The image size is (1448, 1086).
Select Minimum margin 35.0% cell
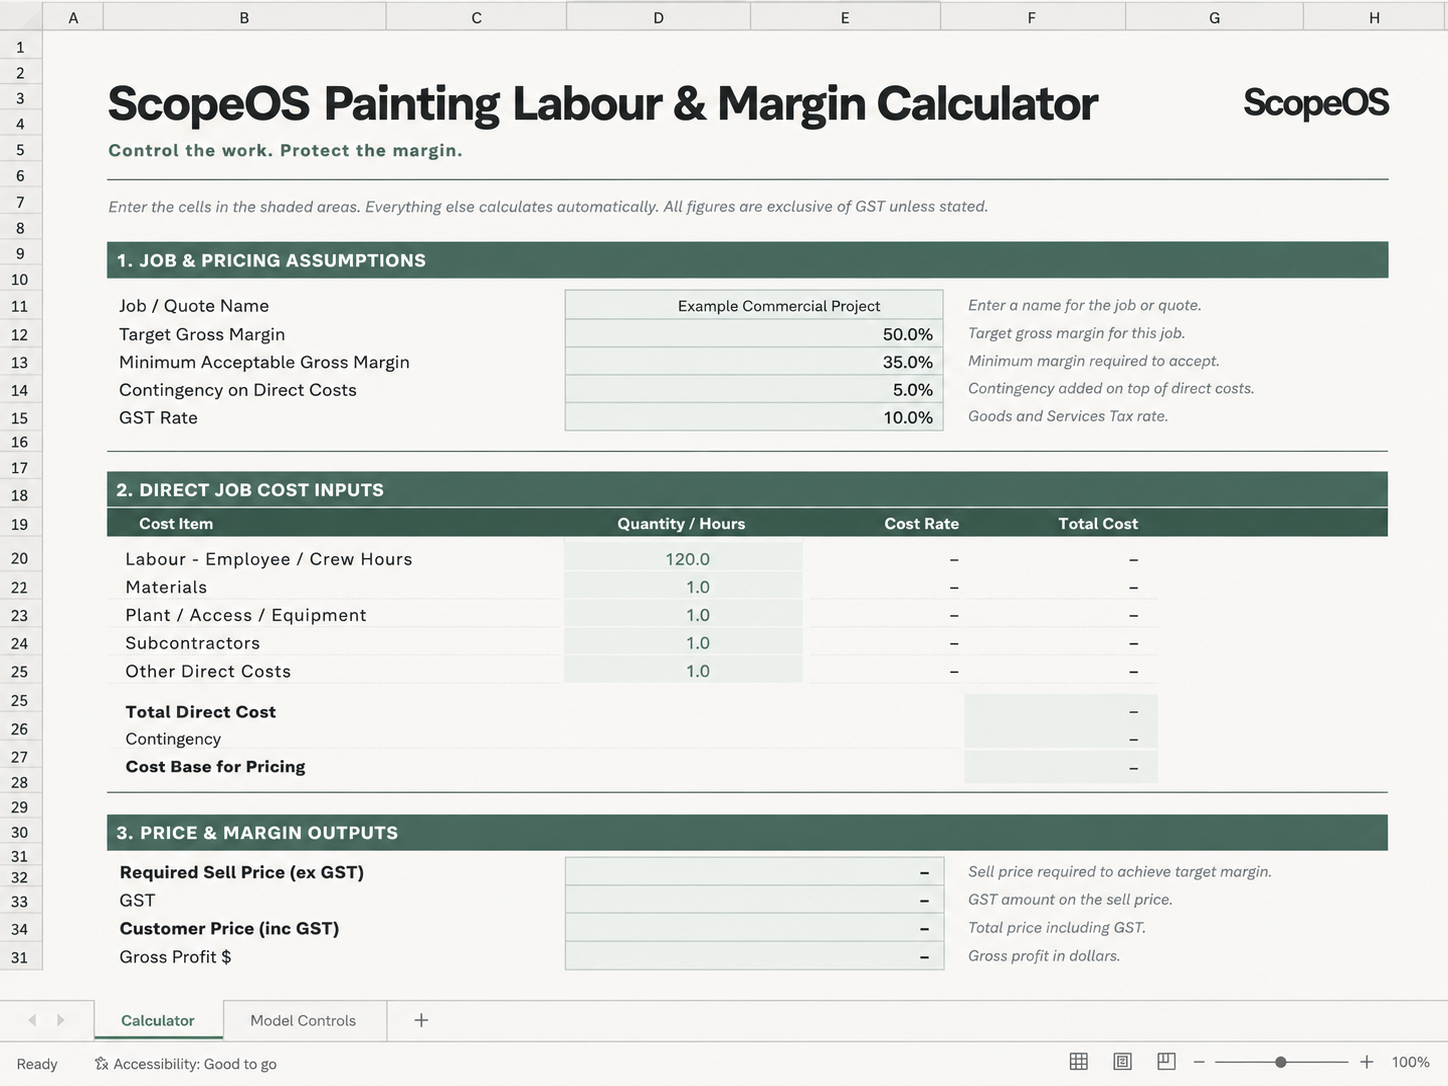coord(754,361)
